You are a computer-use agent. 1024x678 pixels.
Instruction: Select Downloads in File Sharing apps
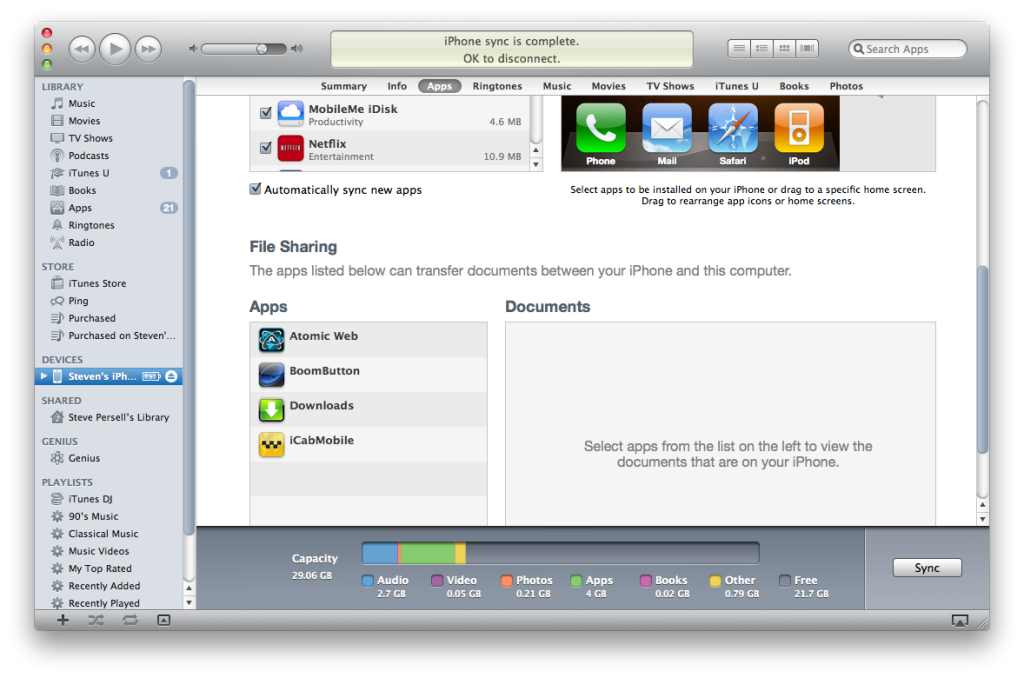coord(368,410)
